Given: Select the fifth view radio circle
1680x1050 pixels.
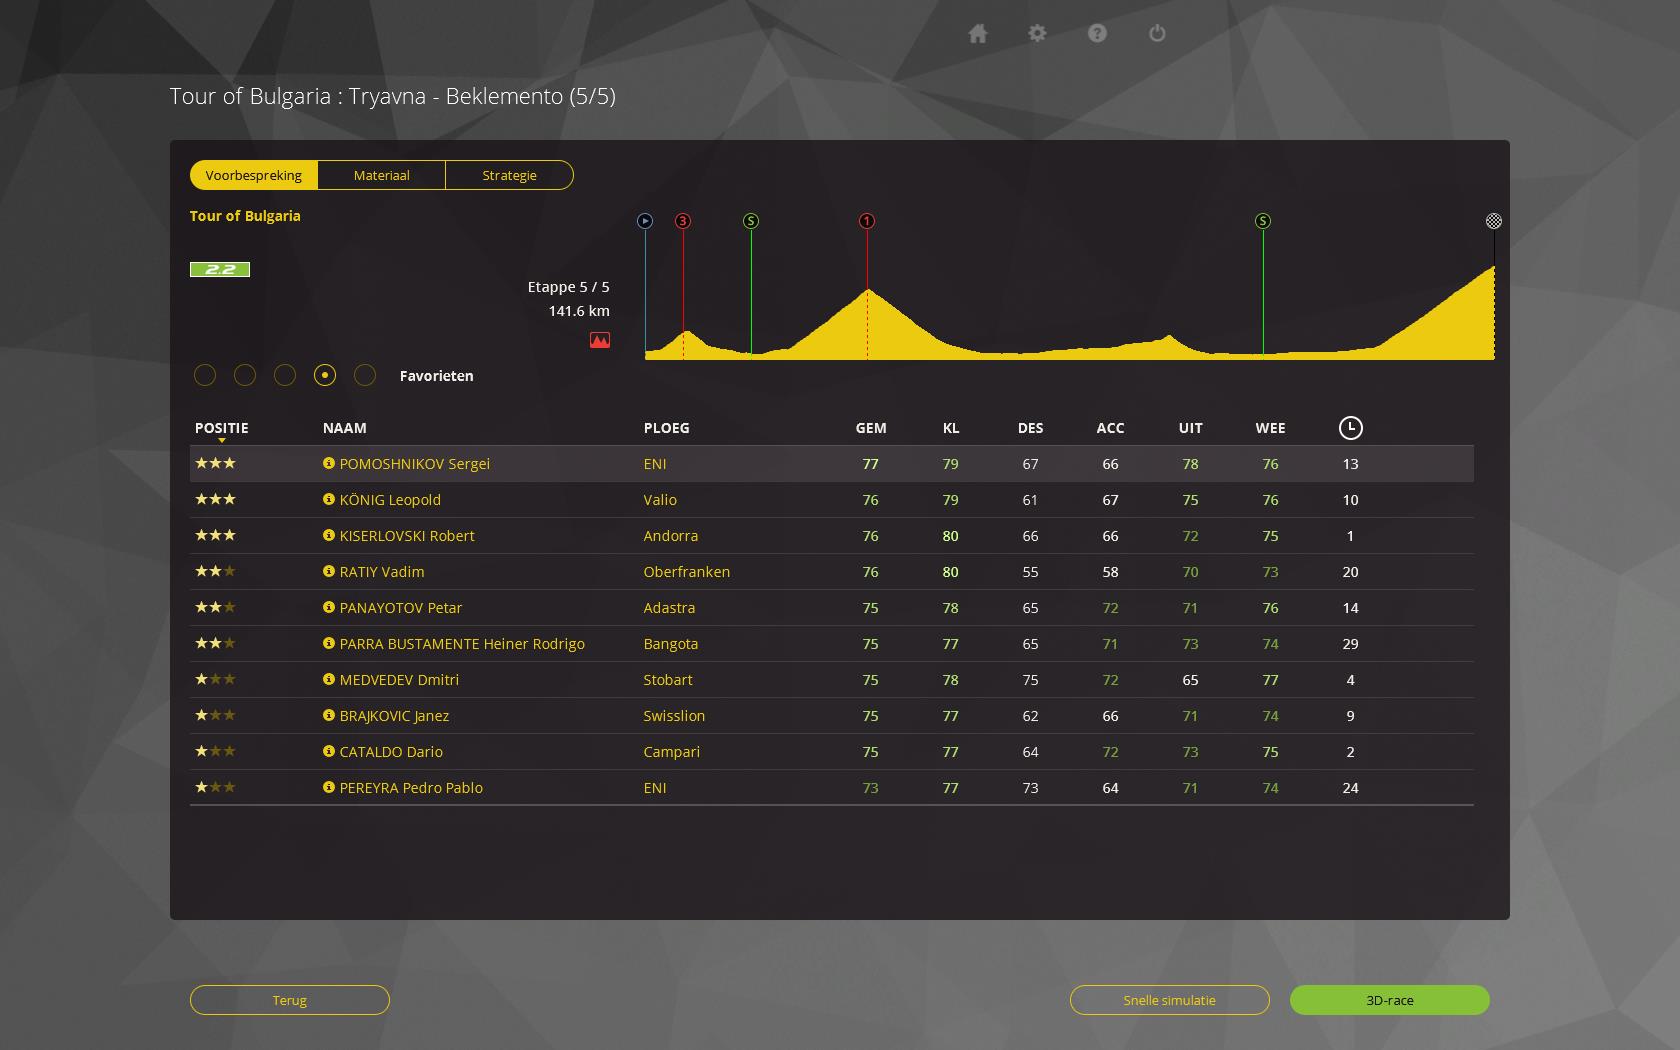Looking at the screenshot, I should click(365, 375).
